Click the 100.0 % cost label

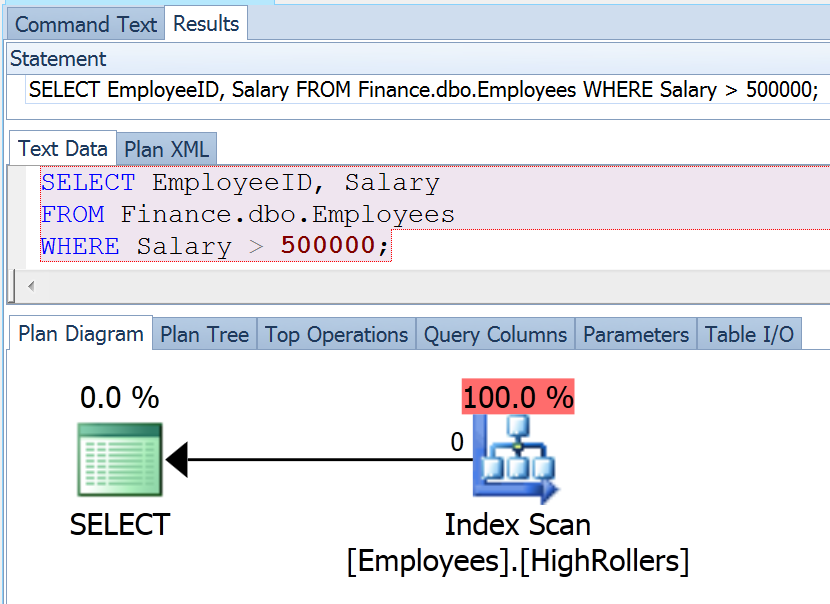click(x=518, y=397)
